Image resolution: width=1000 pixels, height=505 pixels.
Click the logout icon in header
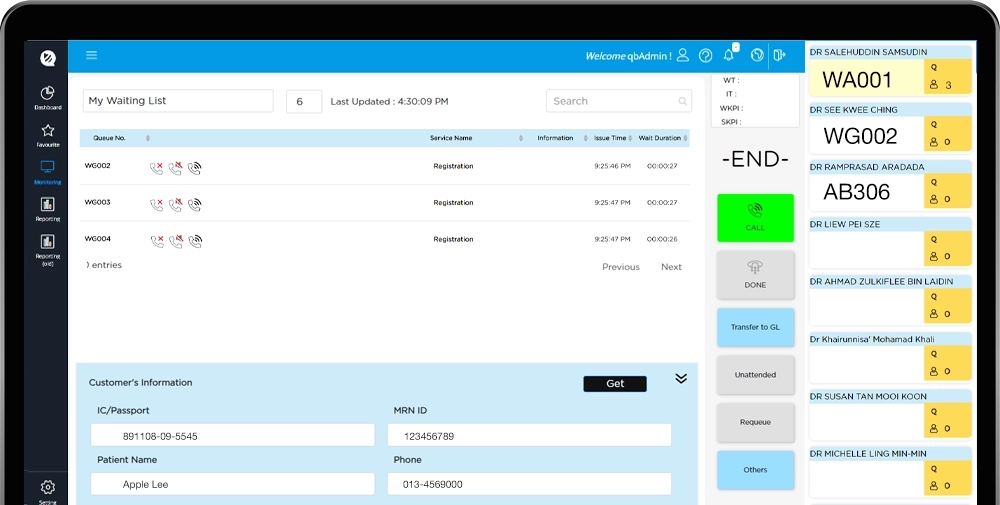(780, 56)
